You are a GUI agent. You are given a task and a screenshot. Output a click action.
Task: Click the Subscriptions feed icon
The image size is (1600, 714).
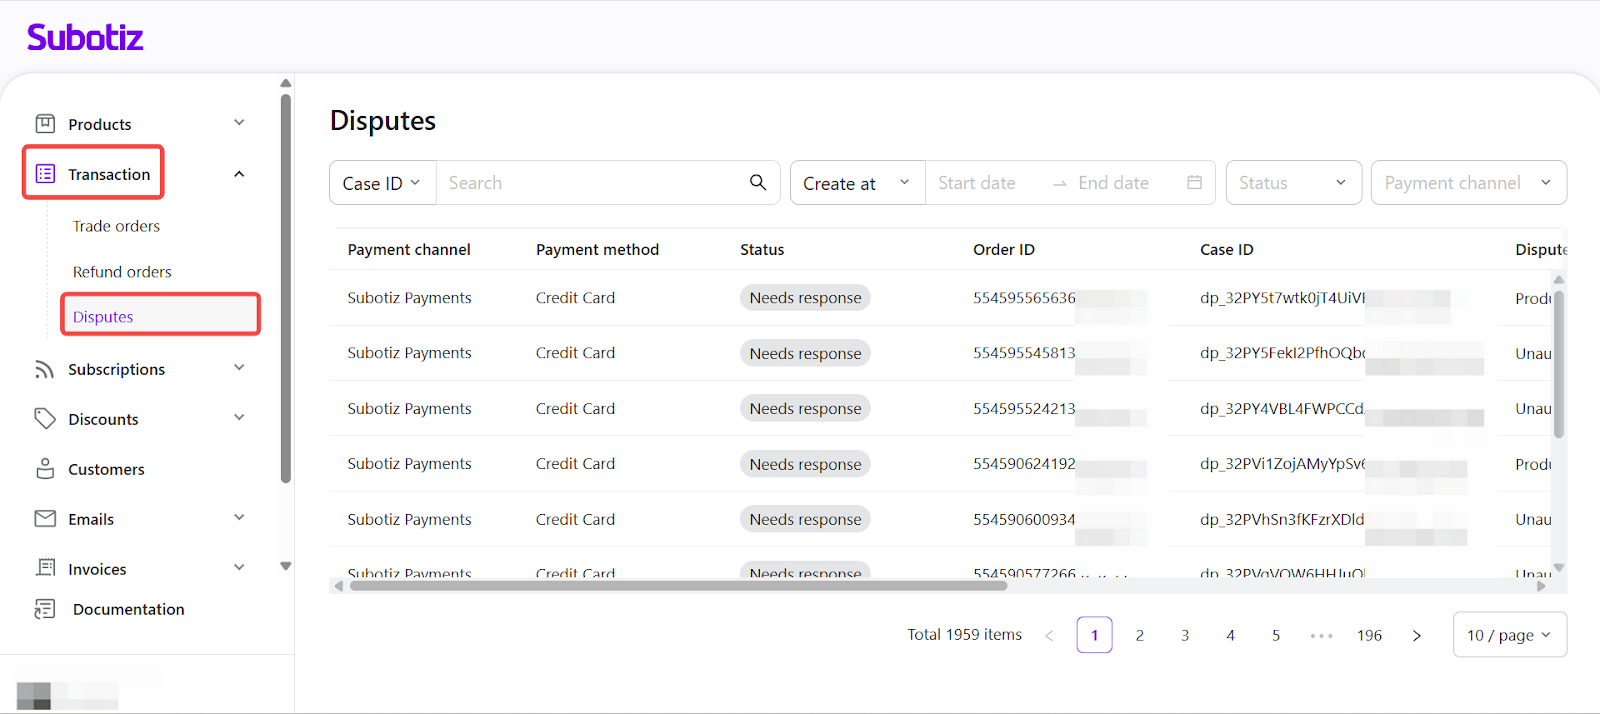click(x=45, y=369)
